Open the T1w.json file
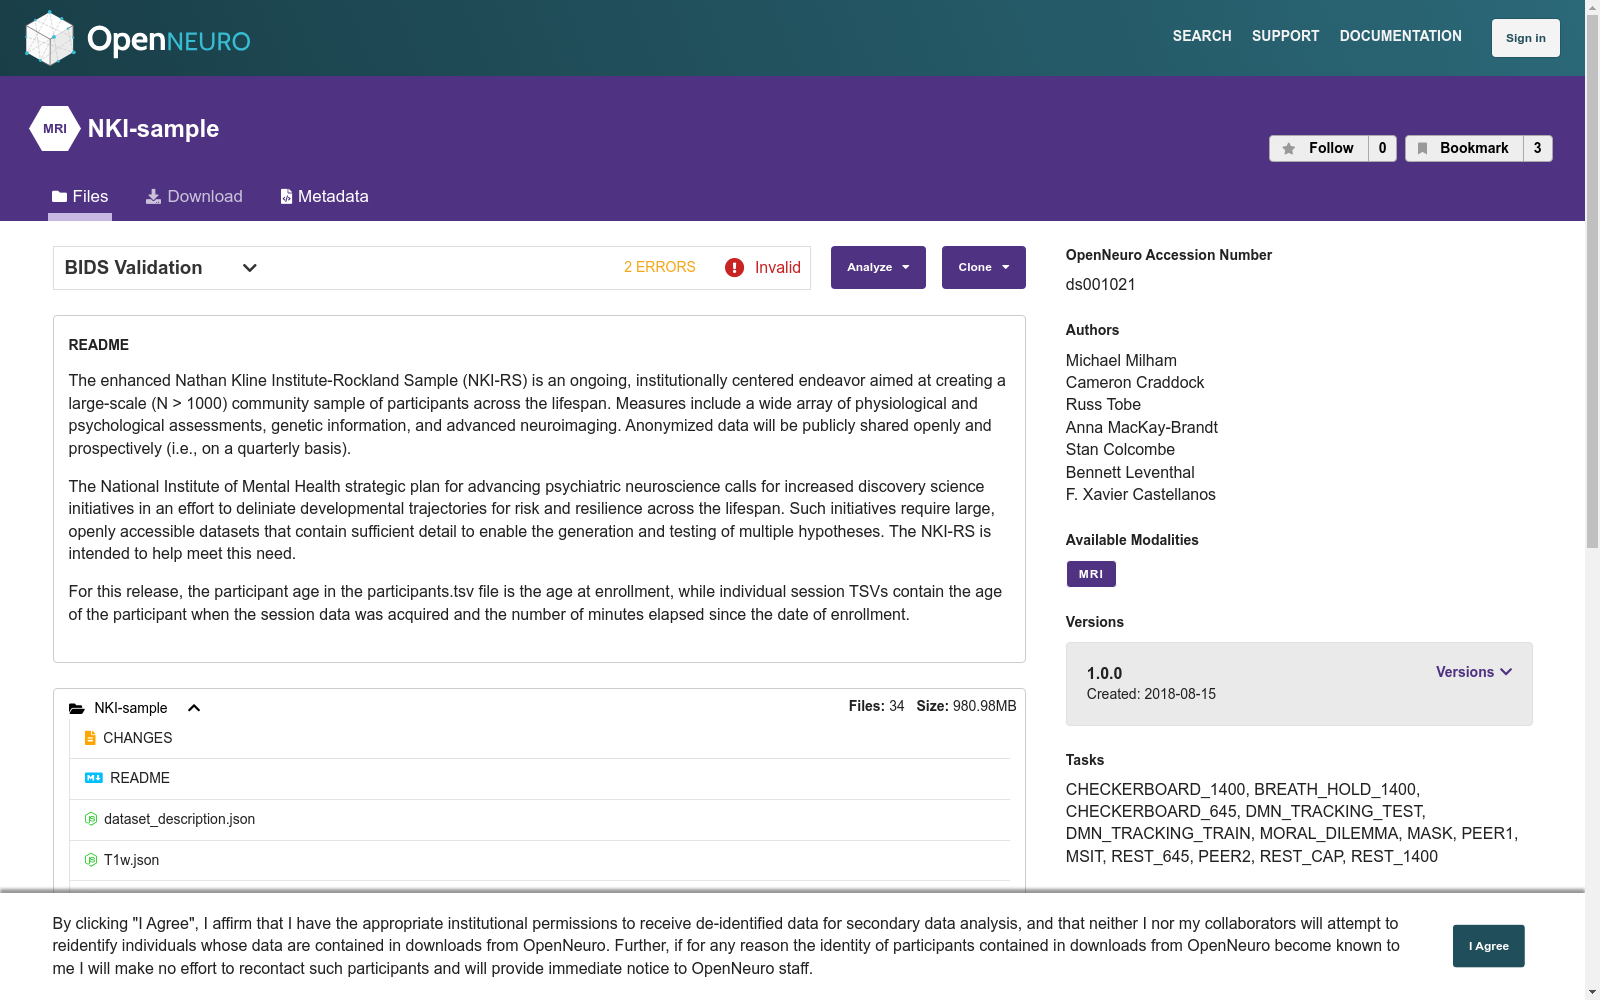This screenshot has width=1600, height=1000. point(132,860)
